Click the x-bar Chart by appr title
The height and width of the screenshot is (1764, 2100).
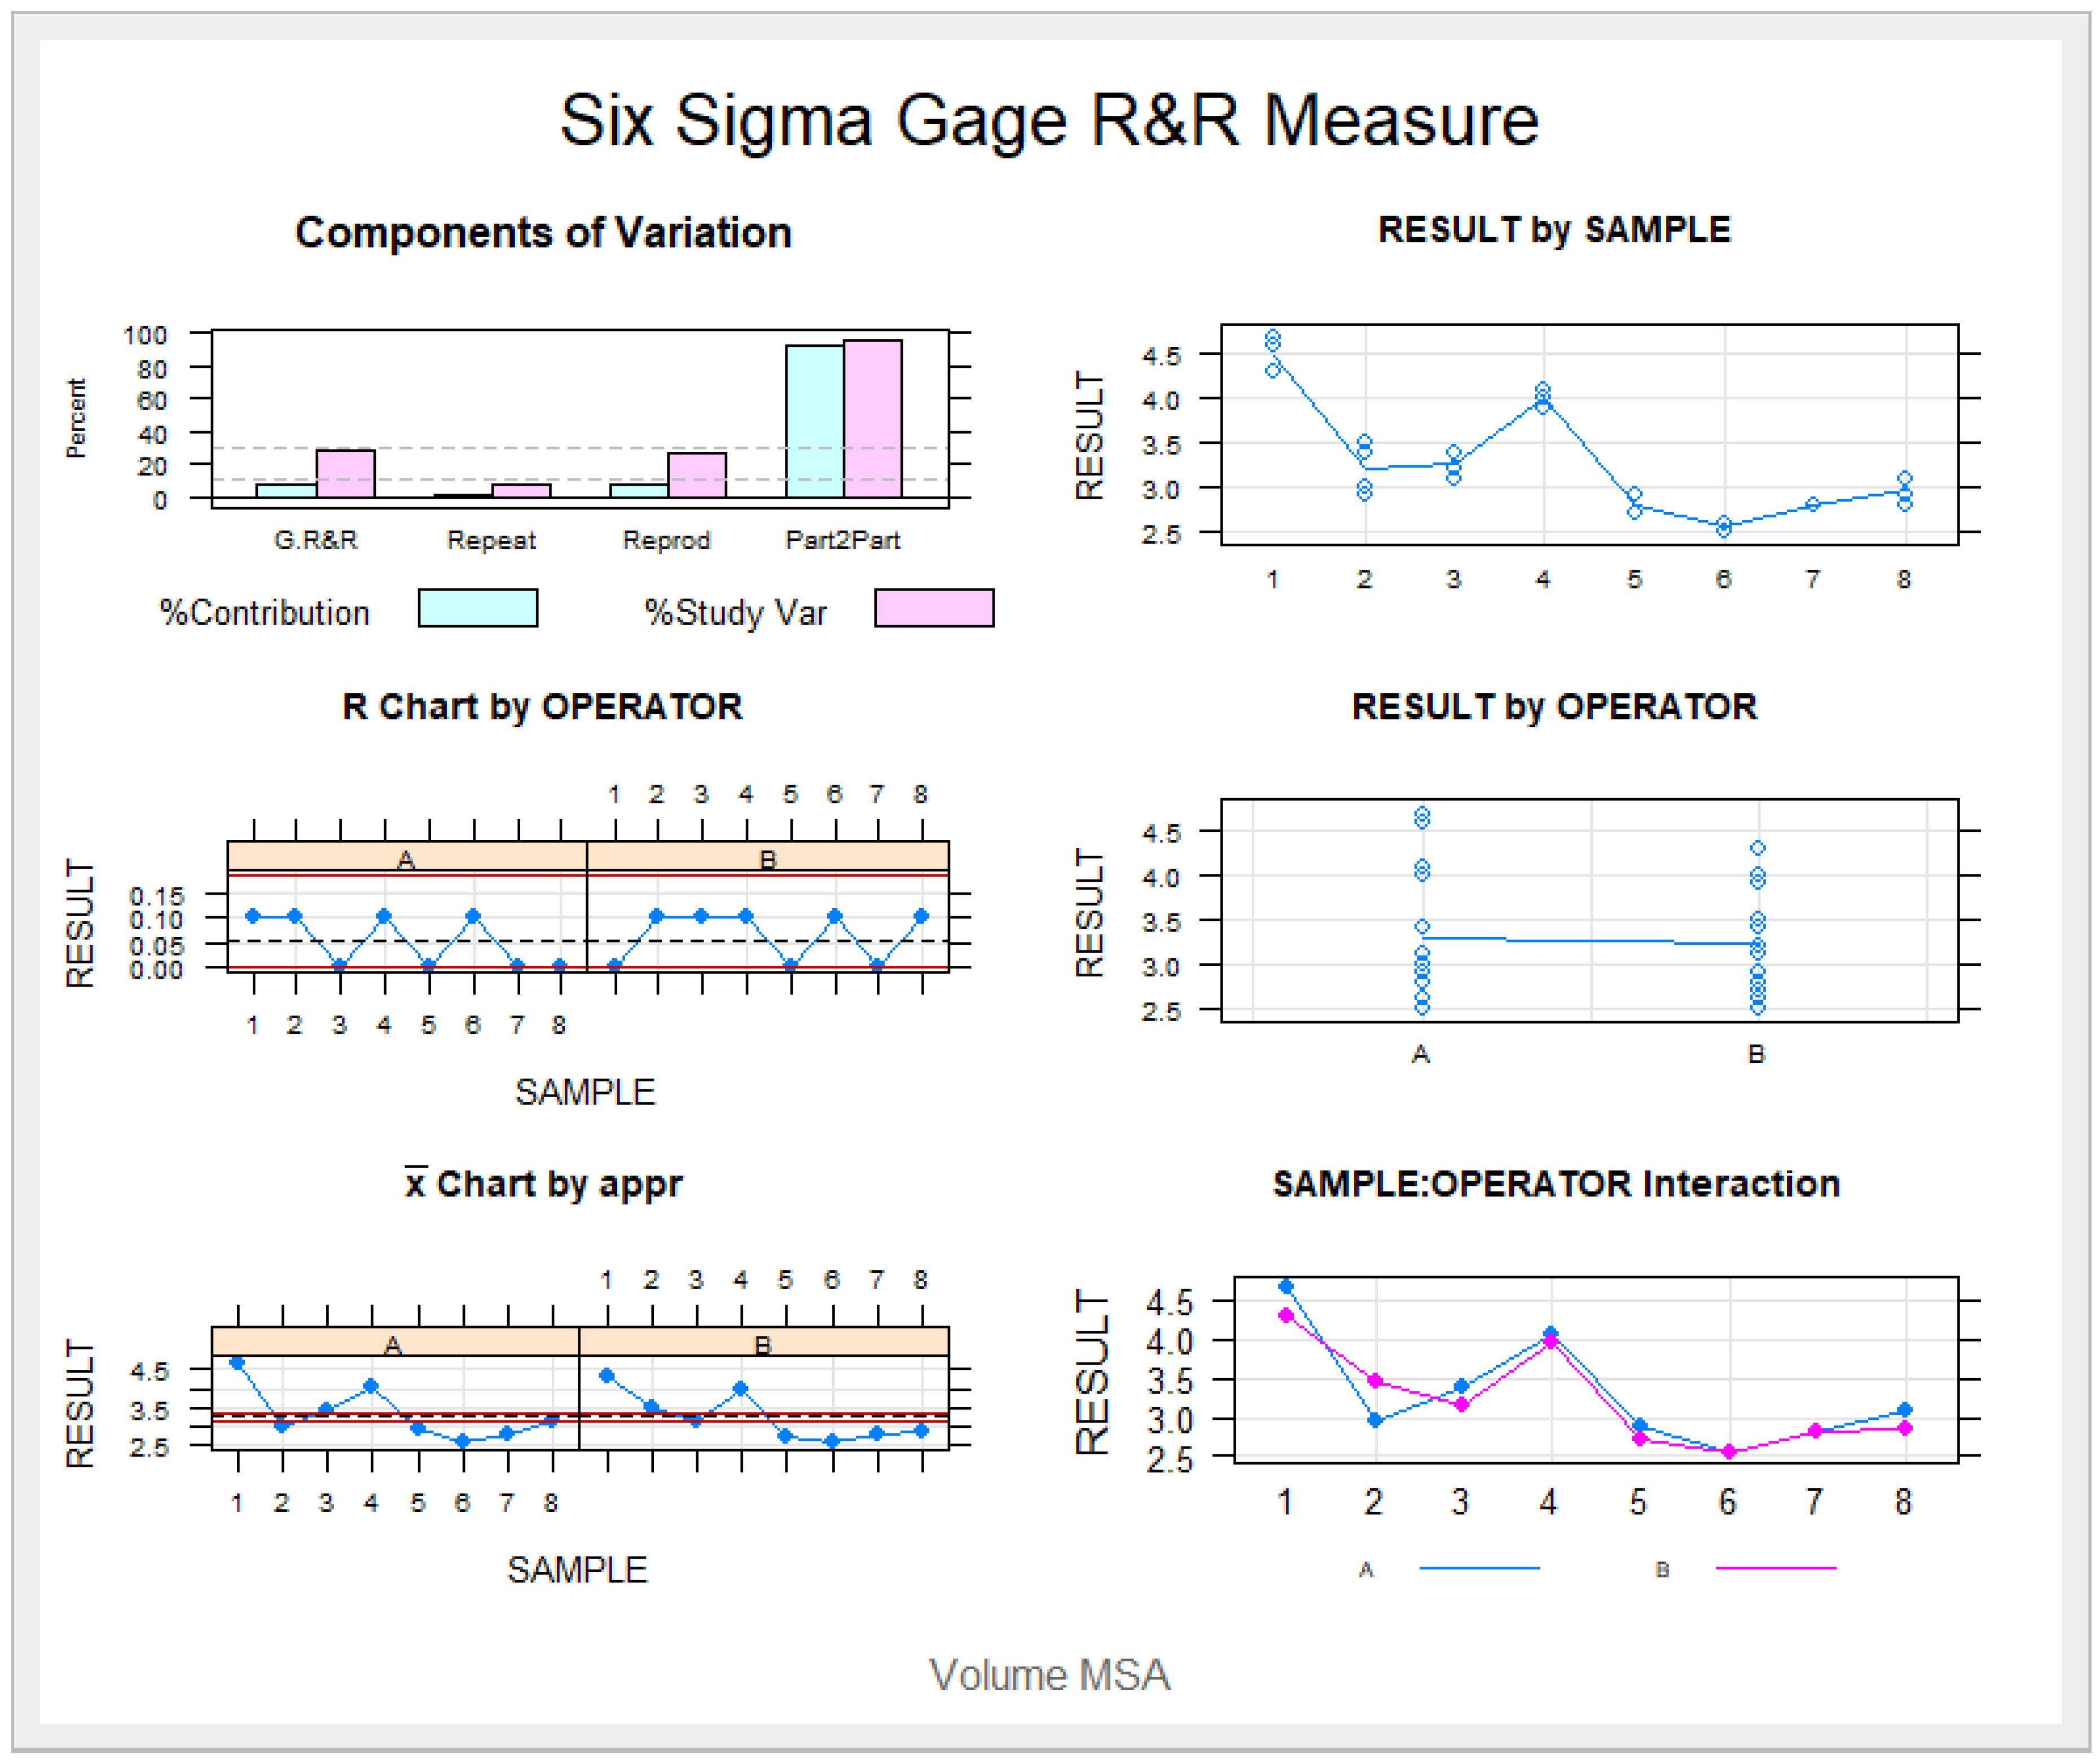click(543, 1184)
